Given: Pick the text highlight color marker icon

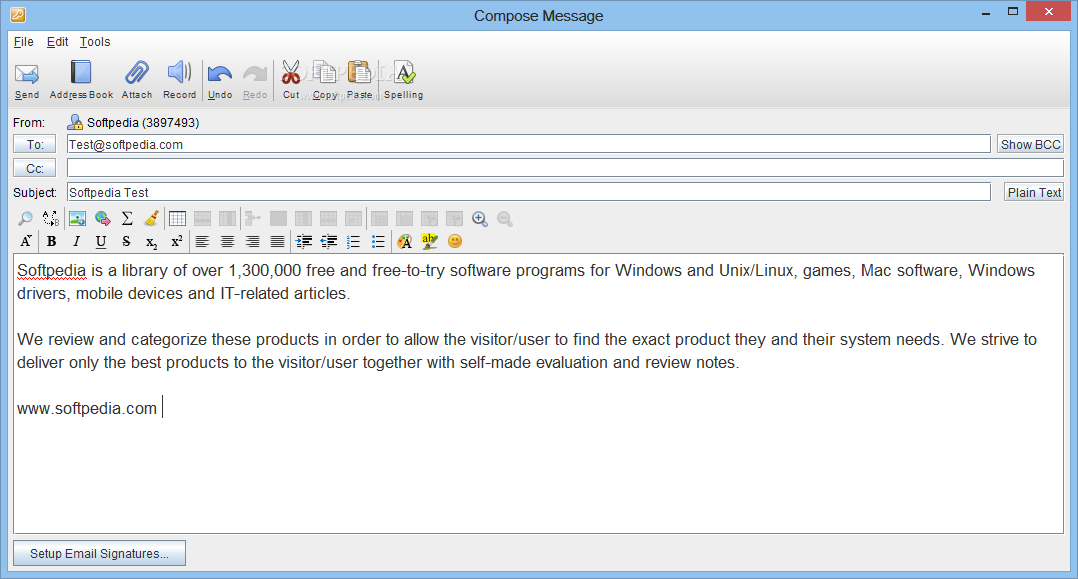Looking at the screenshot, I should [430, 241].
